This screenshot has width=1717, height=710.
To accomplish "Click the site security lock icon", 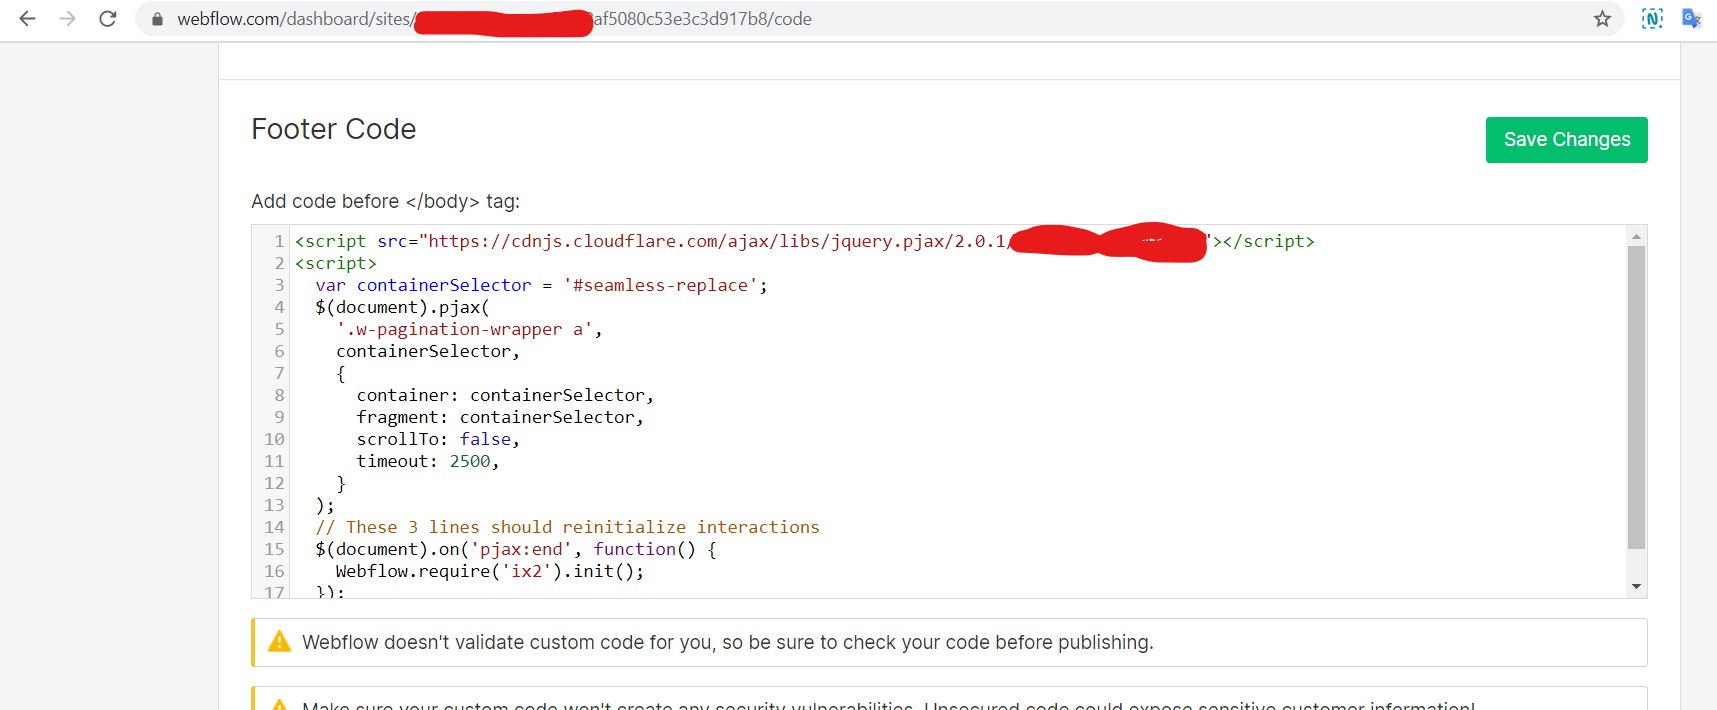I will coord(157,19).
